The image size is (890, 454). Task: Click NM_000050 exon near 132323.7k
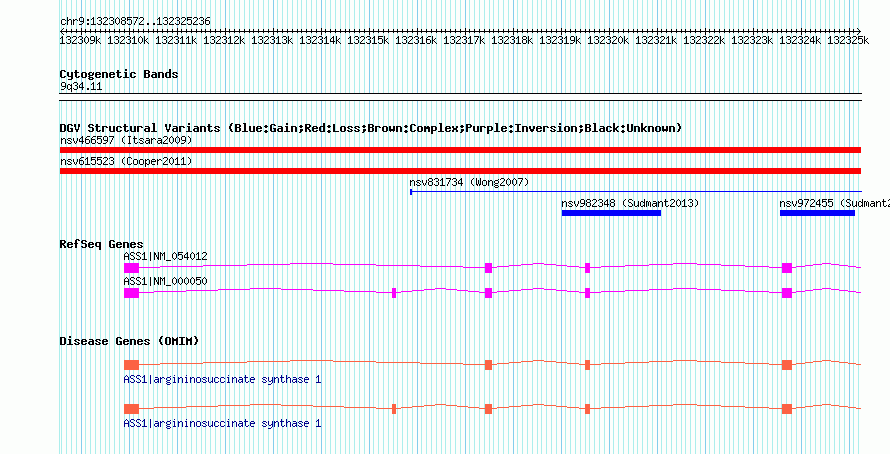coord(787,293)
